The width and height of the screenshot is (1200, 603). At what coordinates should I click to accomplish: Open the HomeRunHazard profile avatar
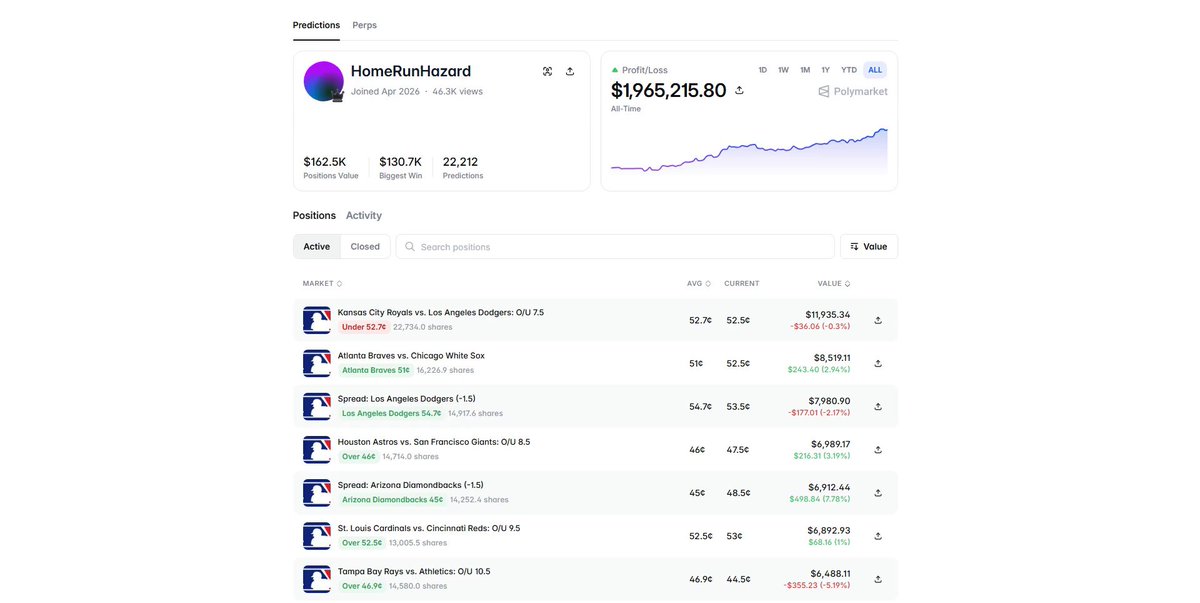click(324, 81)
